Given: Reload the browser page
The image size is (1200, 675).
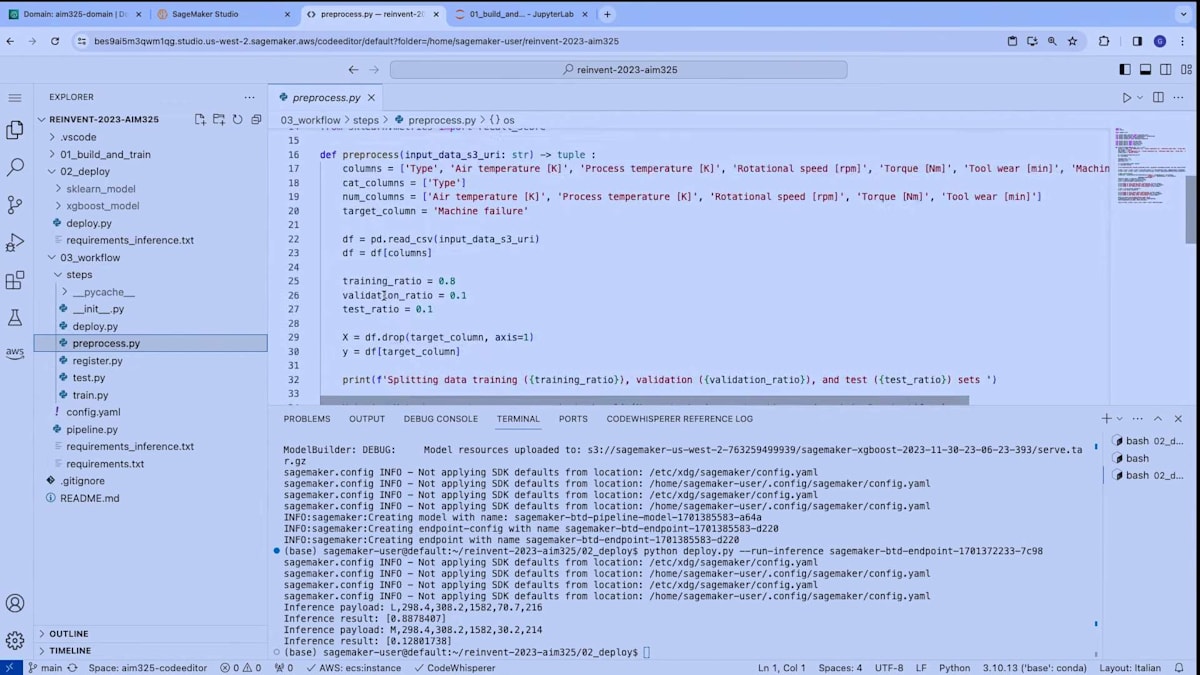Looking at the screenshot, I should pyautogui.click(x=53, y=41).
